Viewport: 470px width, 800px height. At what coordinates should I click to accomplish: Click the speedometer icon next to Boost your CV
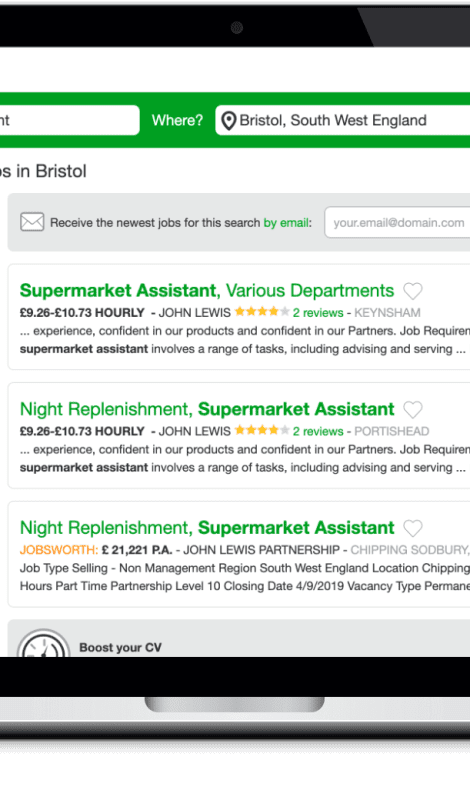point(43,644)
